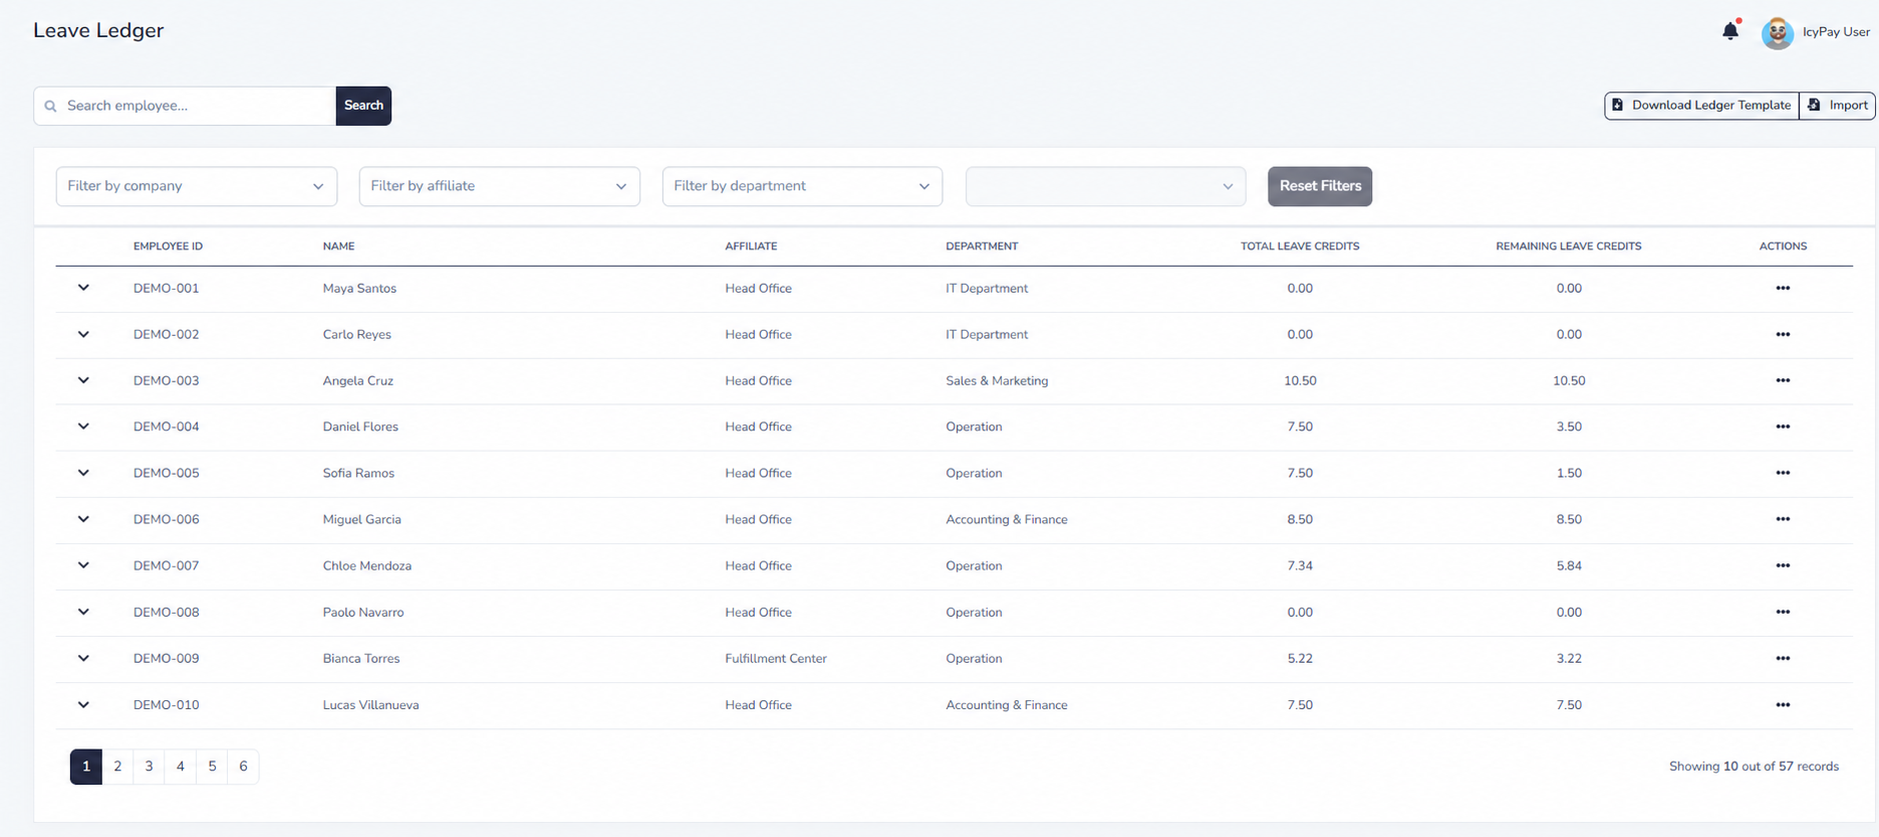
Task: Click the name Lucas Villanueva
Action: coord(371,704)
